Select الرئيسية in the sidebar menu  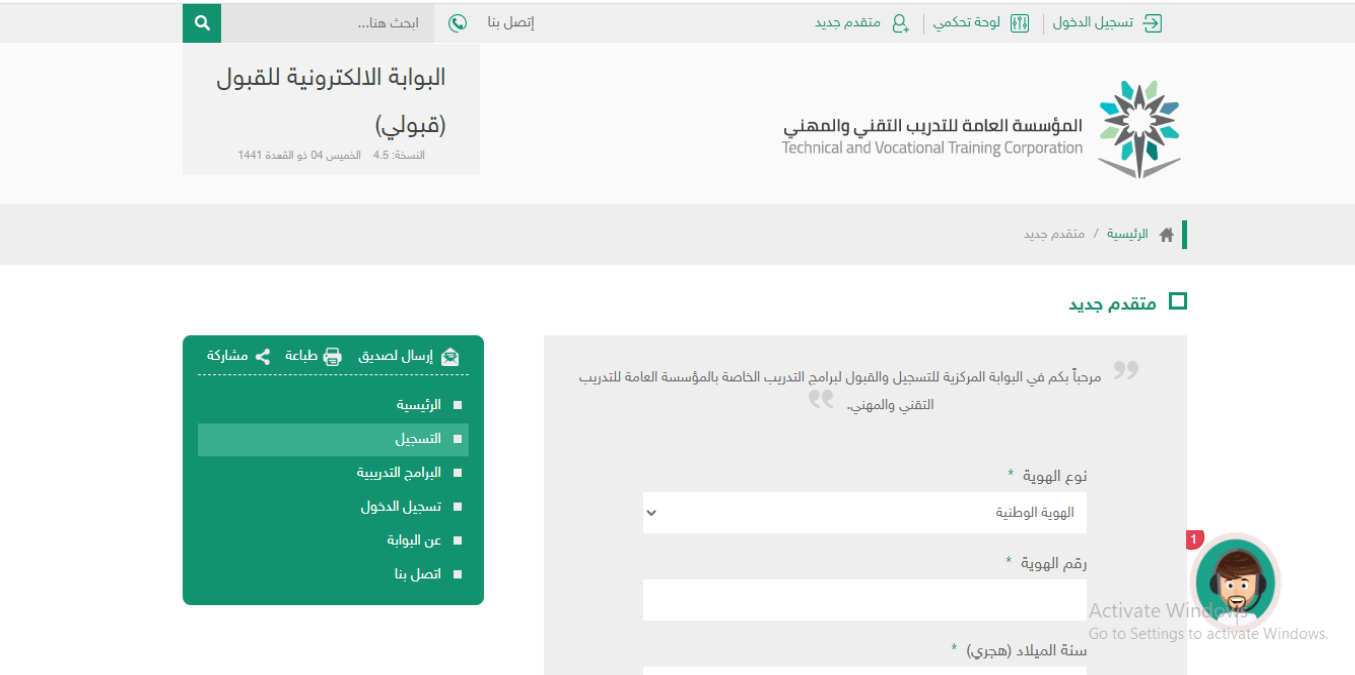click(x=419, y=405)
